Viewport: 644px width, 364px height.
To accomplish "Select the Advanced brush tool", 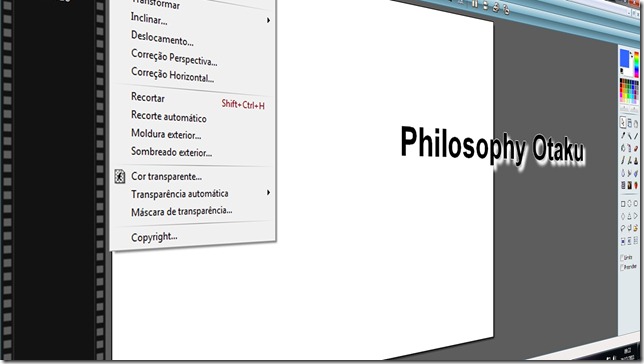I will tap(630, 161).
